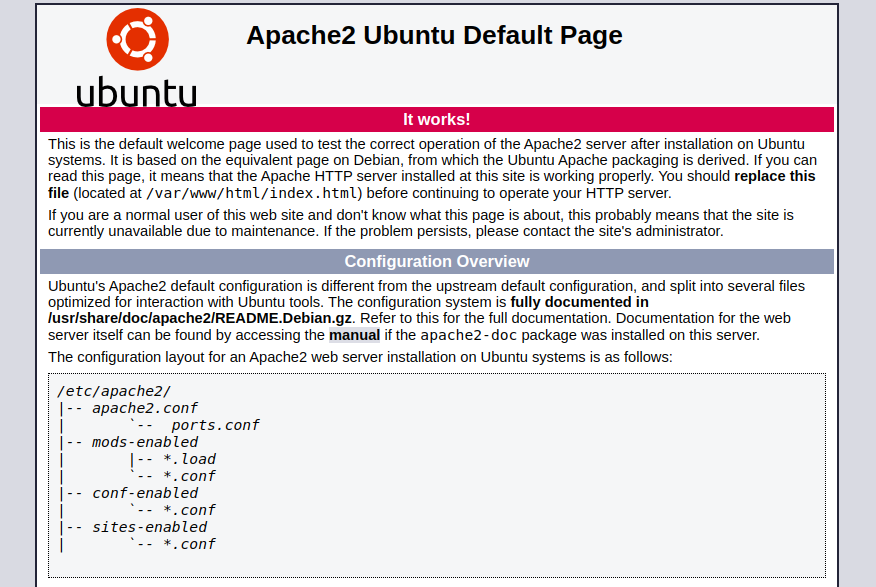876x587 pixels.
Task: Click the bold 'fully documented in' phrase
Action: click(x=579, y=302)
